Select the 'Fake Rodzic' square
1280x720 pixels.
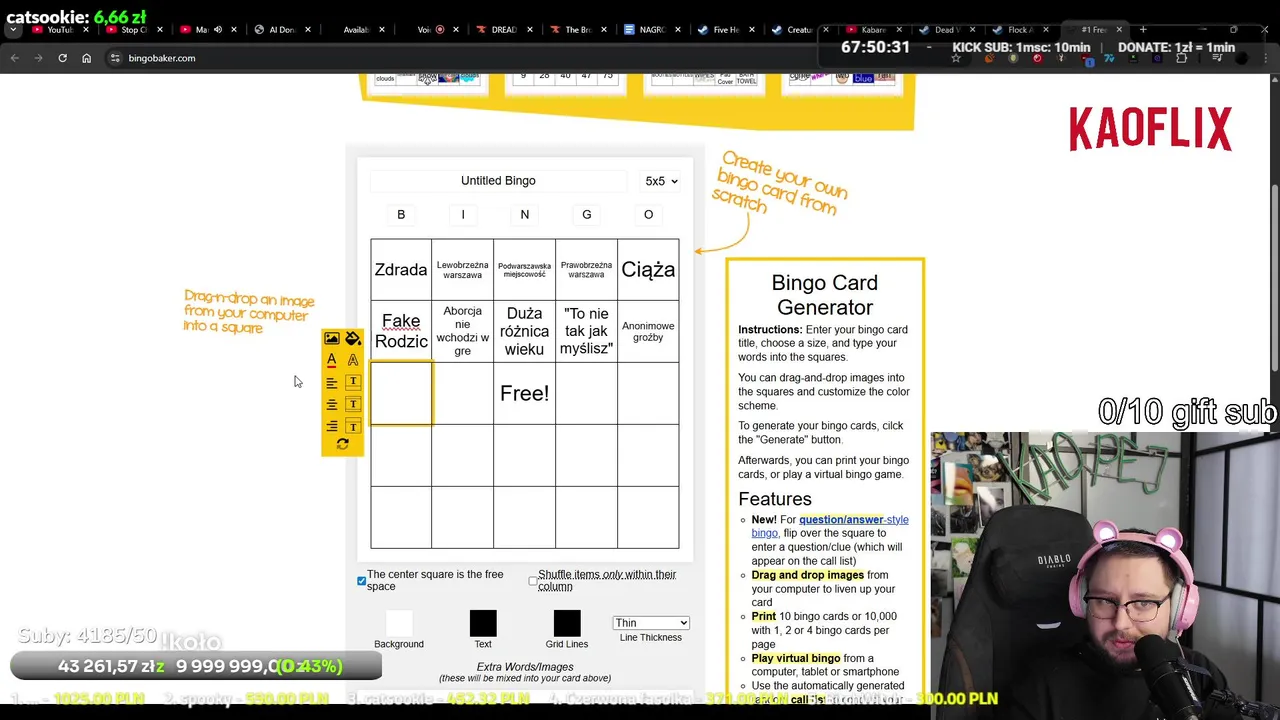401,331
